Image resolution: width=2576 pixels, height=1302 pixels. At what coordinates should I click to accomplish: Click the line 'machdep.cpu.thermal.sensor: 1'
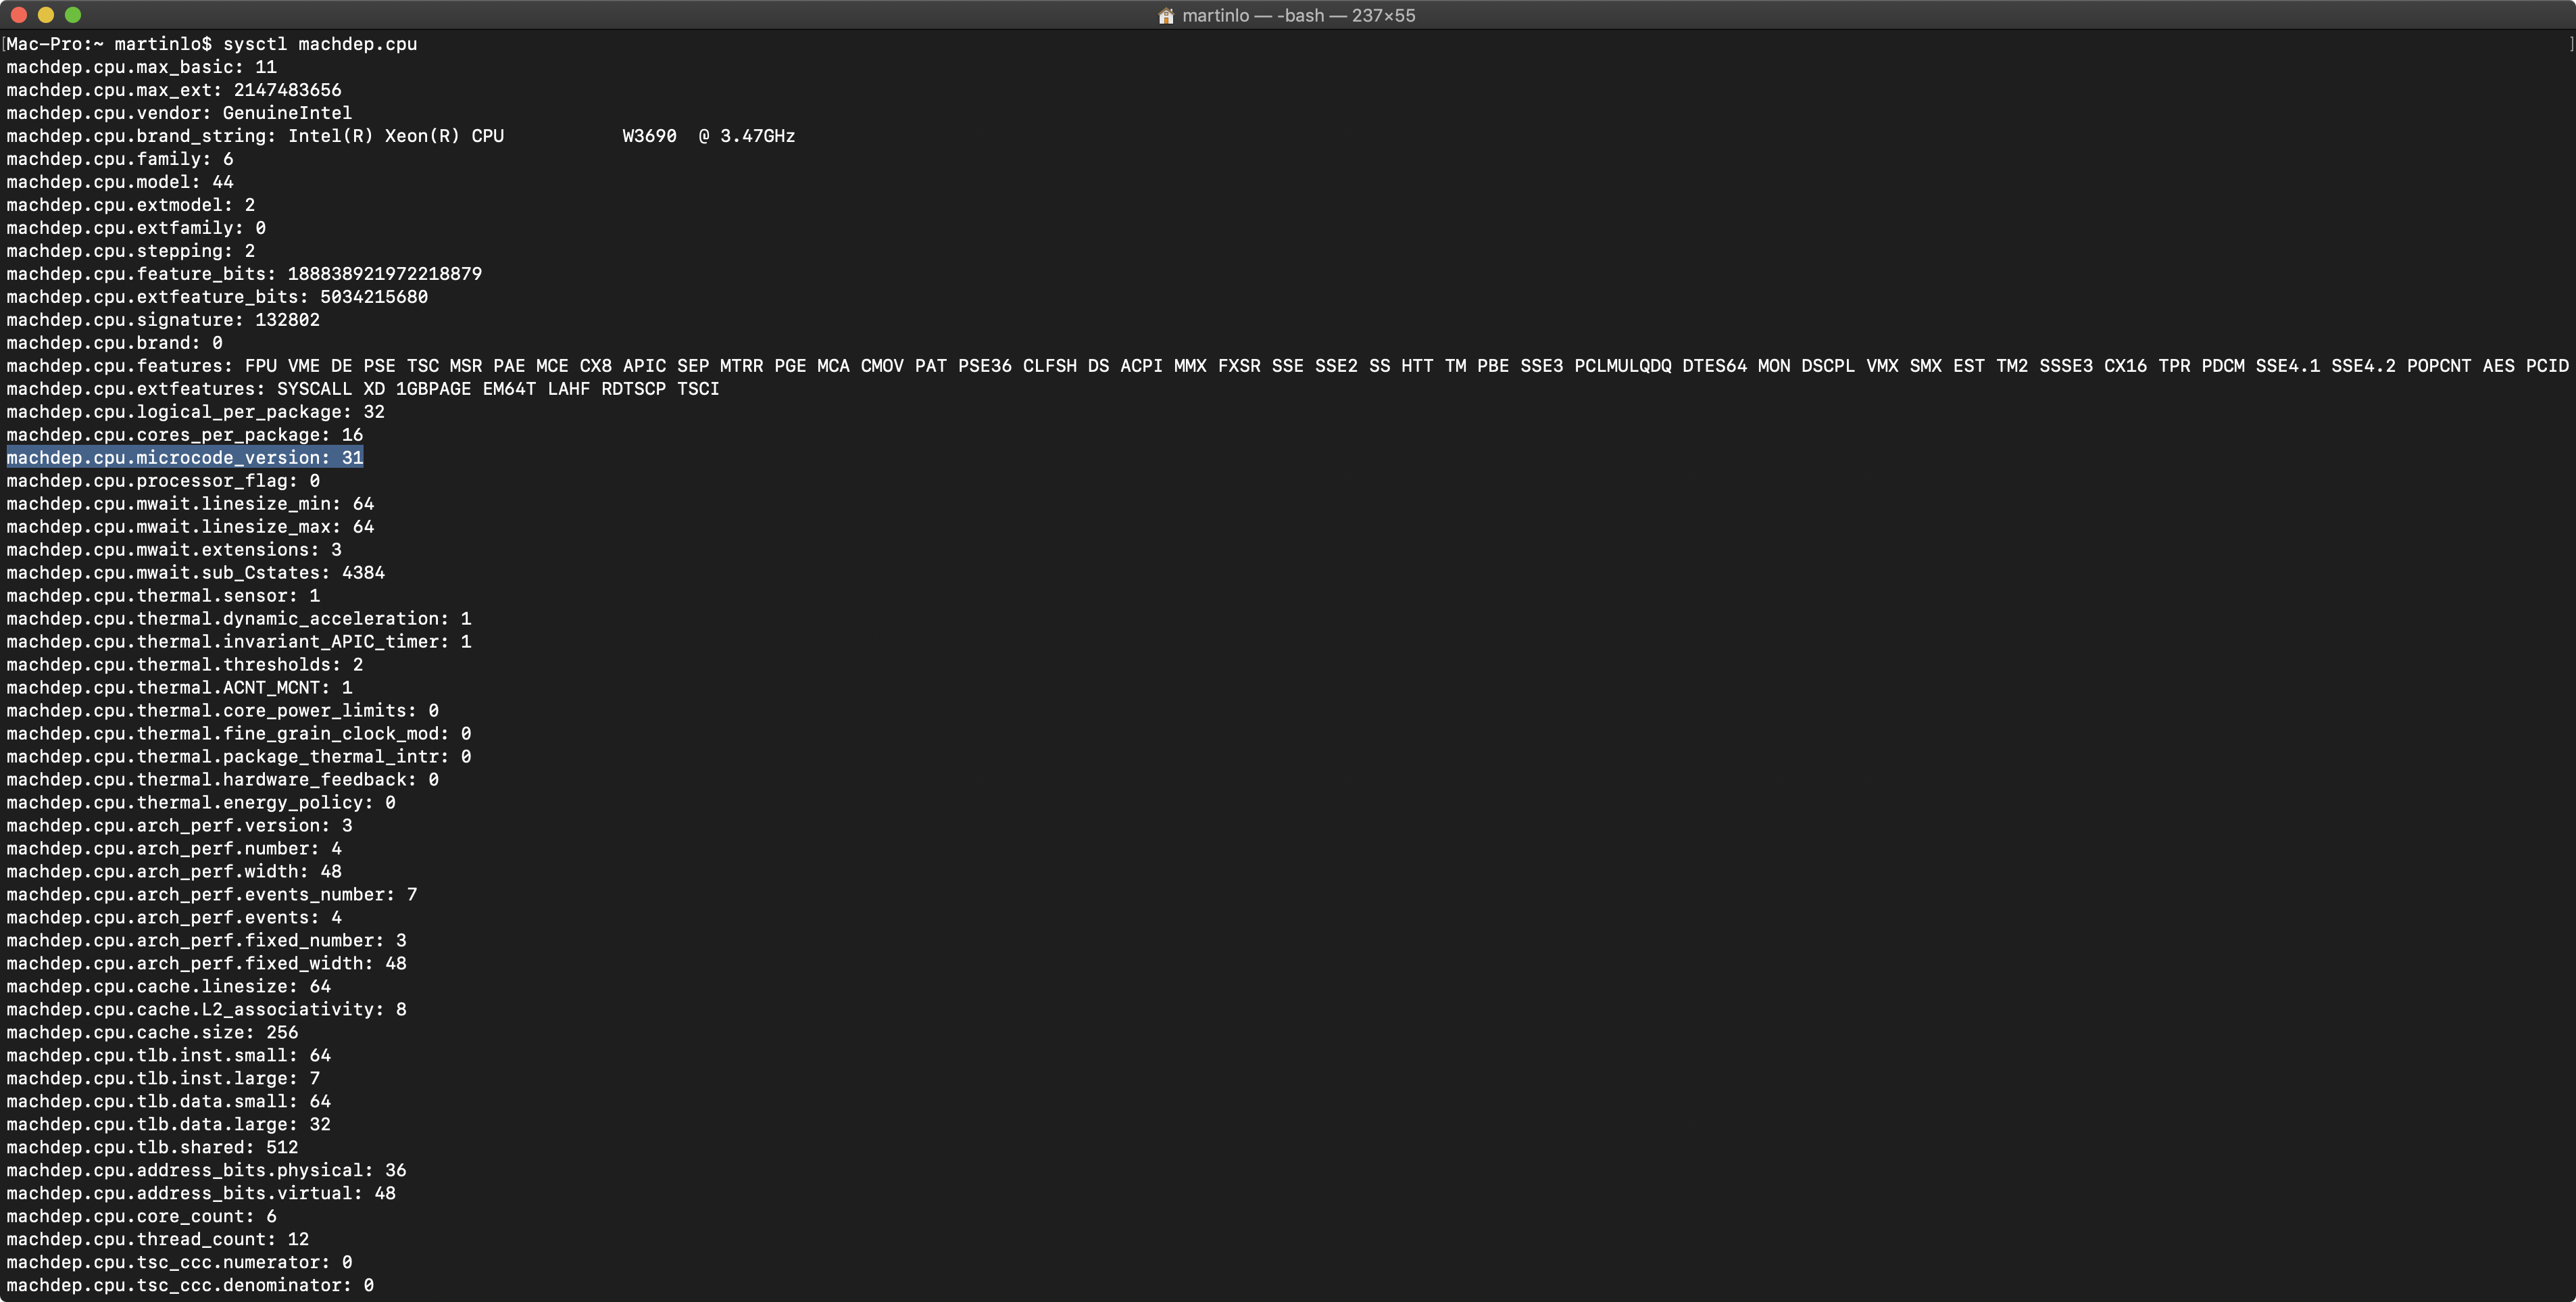tap(163, 596)
